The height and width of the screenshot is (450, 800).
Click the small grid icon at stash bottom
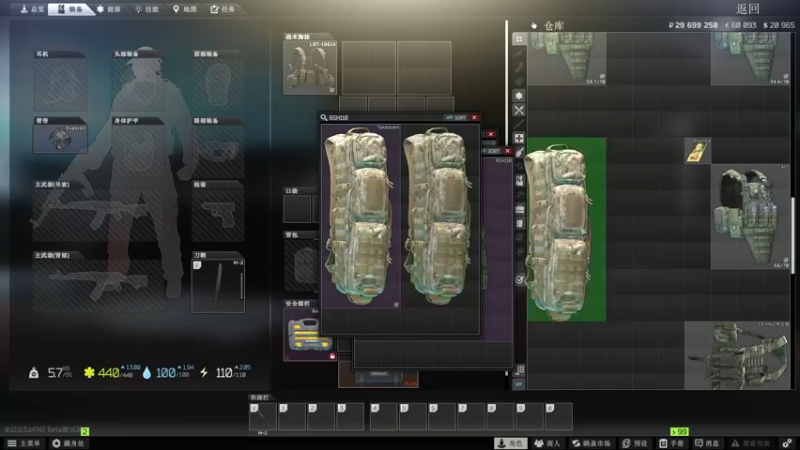click(520, 369)
